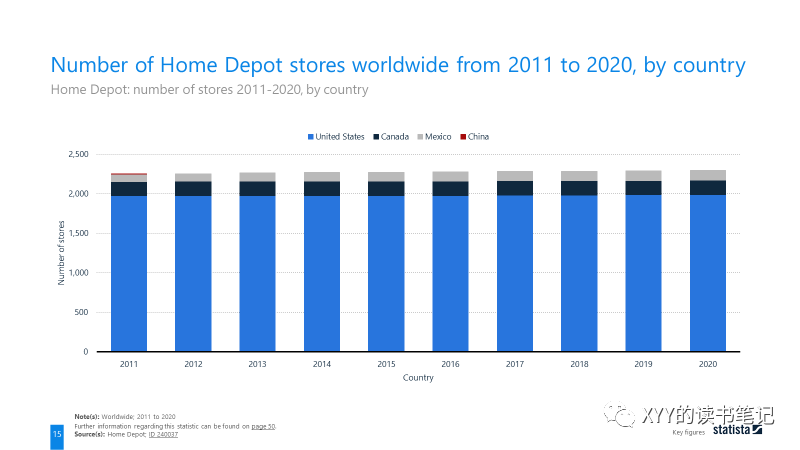800x450 pixels.
Task: Open the page 50 link
Action: [x=263, y=426]
